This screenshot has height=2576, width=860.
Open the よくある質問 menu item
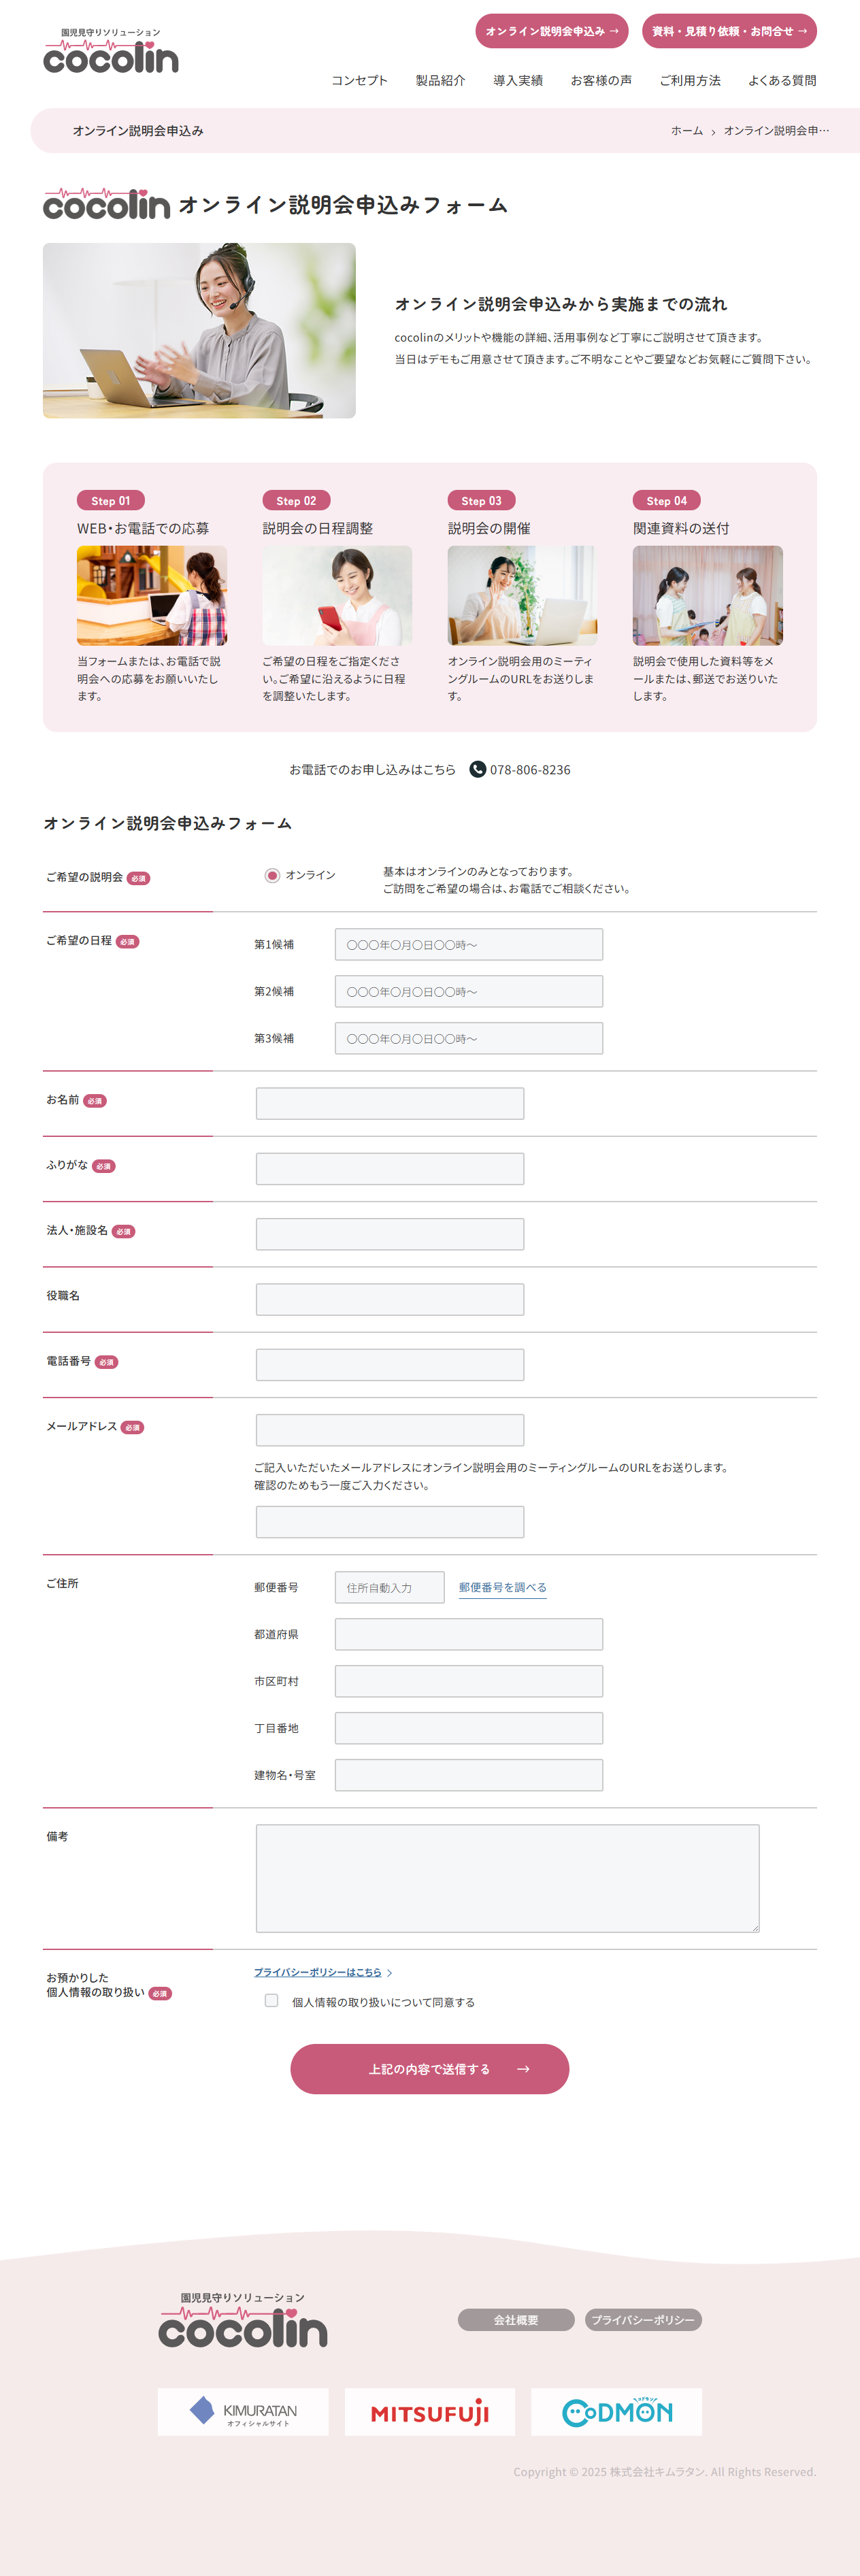[782, 80]
